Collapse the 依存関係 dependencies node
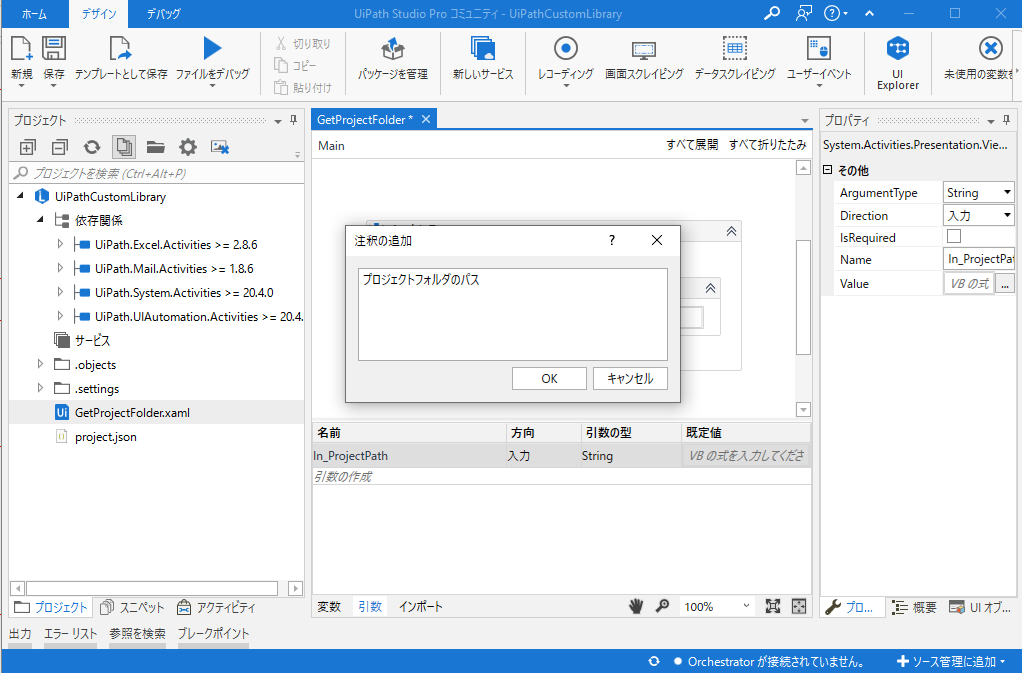The width and height of the screenshot is (1022, 673). click(x=40, y=220)
